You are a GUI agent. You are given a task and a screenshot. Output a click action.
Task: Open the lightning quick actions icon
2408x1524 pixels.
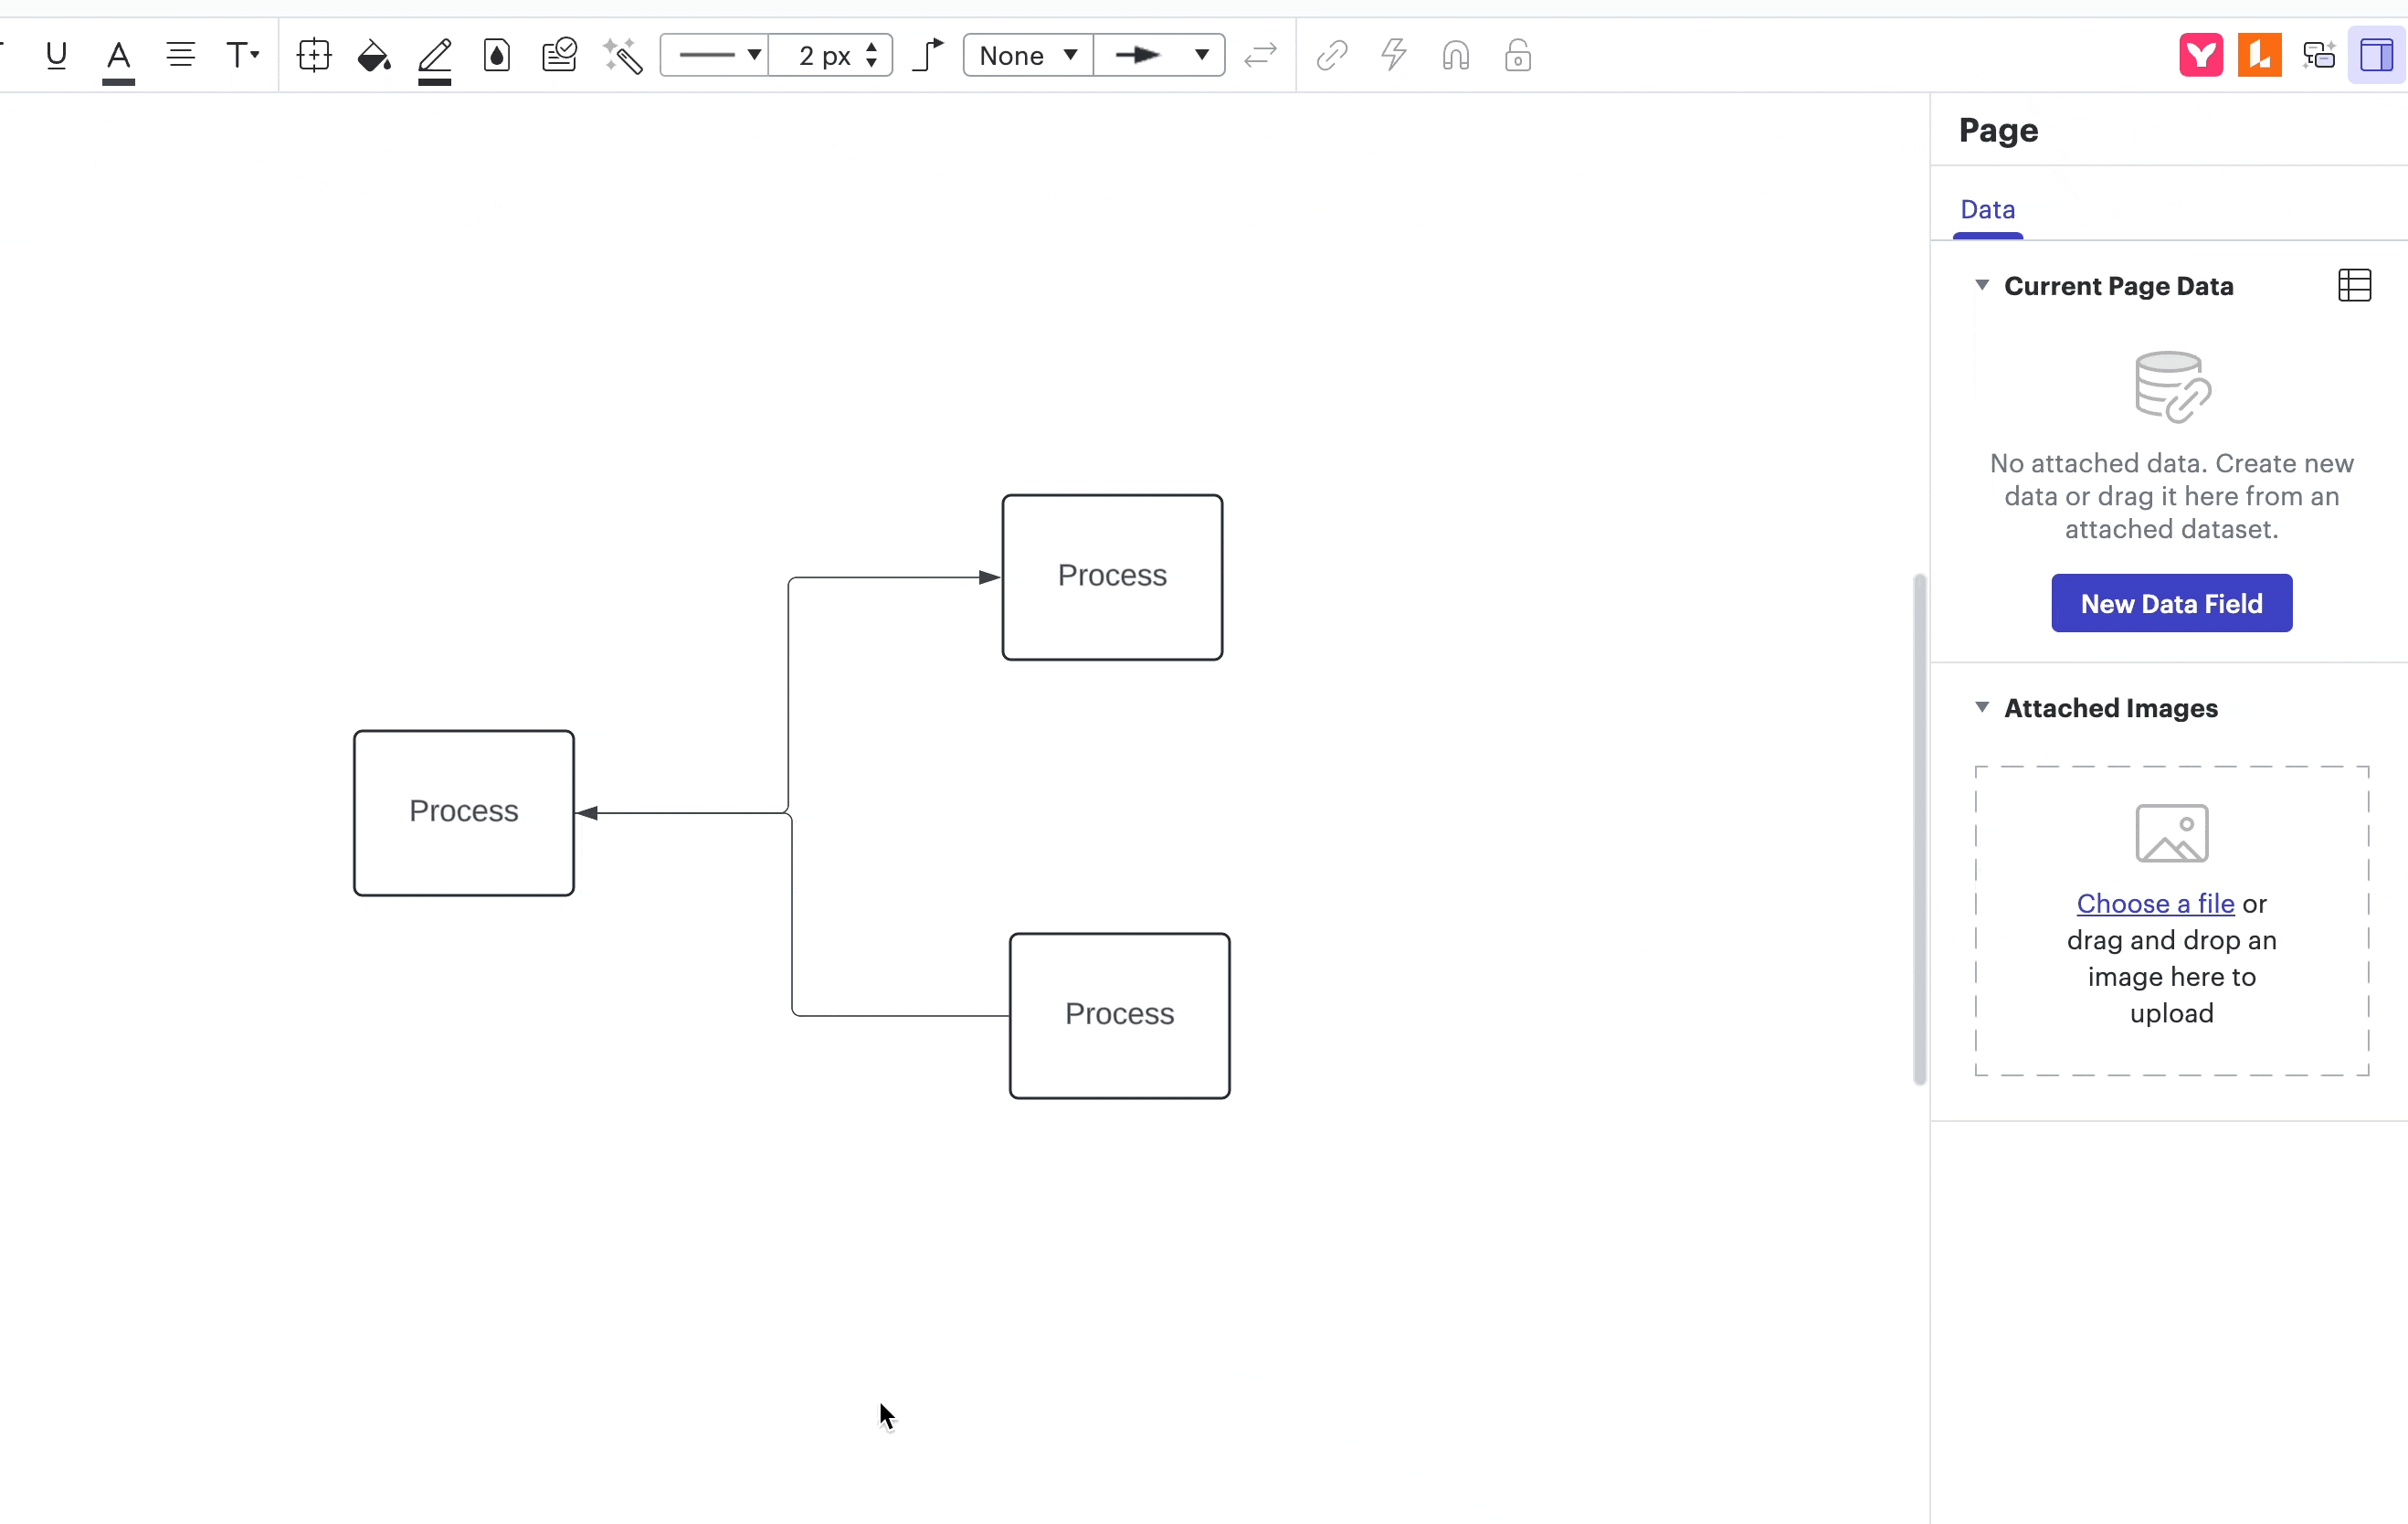[1392, 56]
